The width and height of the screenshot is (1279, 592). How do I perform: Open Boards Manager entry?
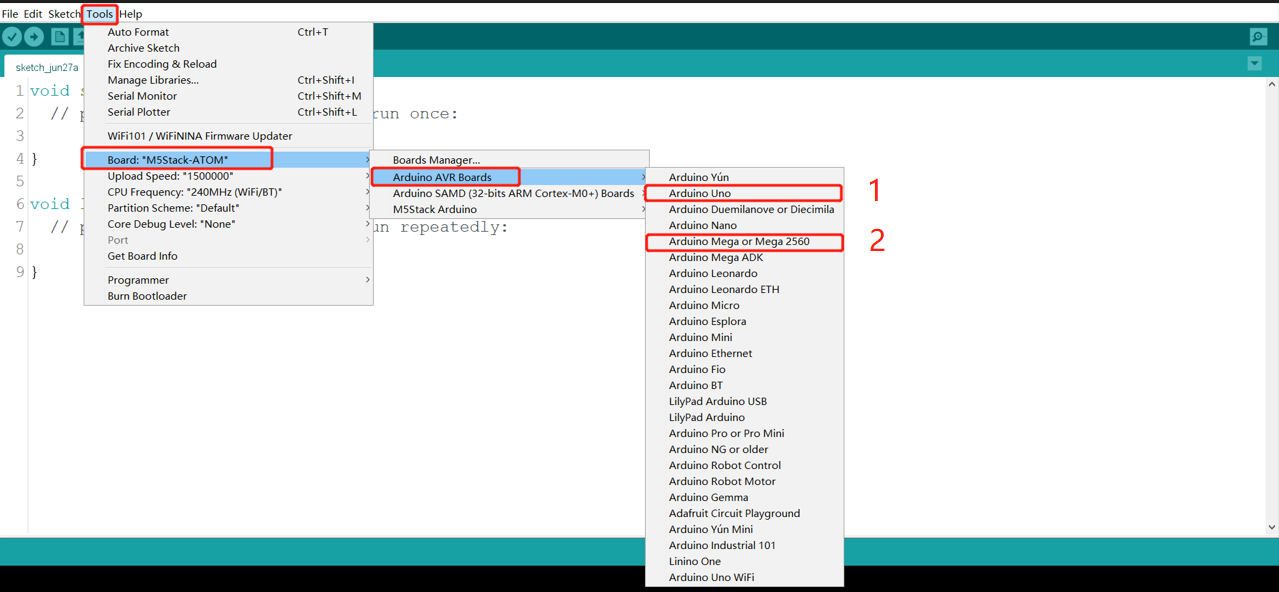(436, 160)
